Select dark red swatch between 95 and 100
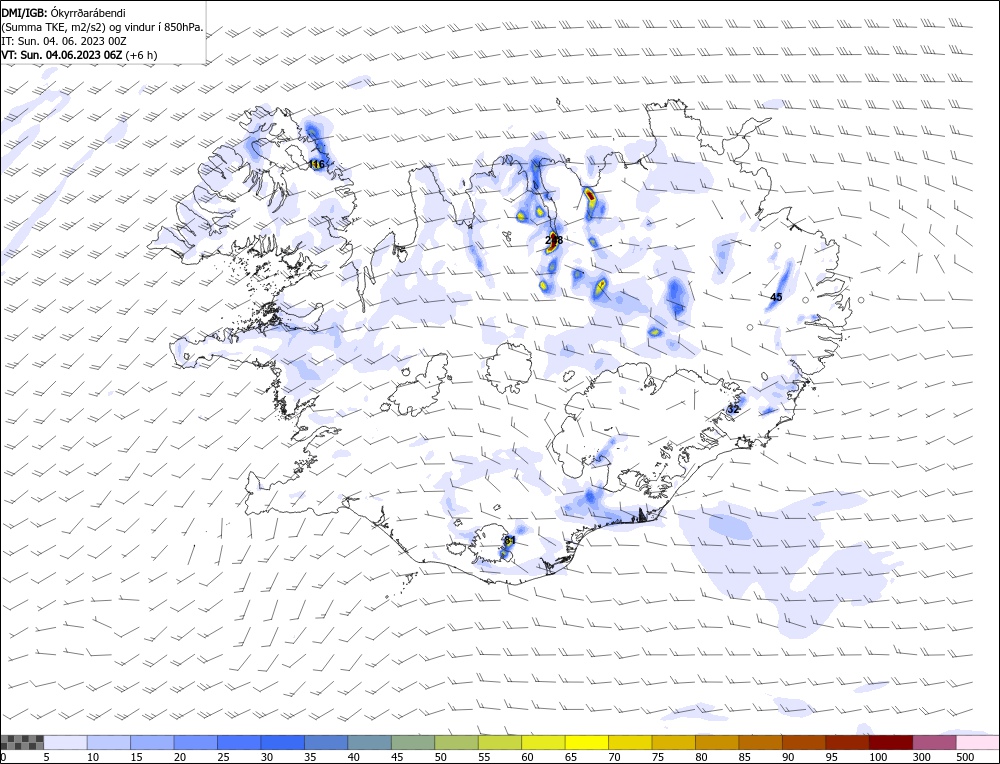Screen dimensions: 1000x764 point(847,742)
